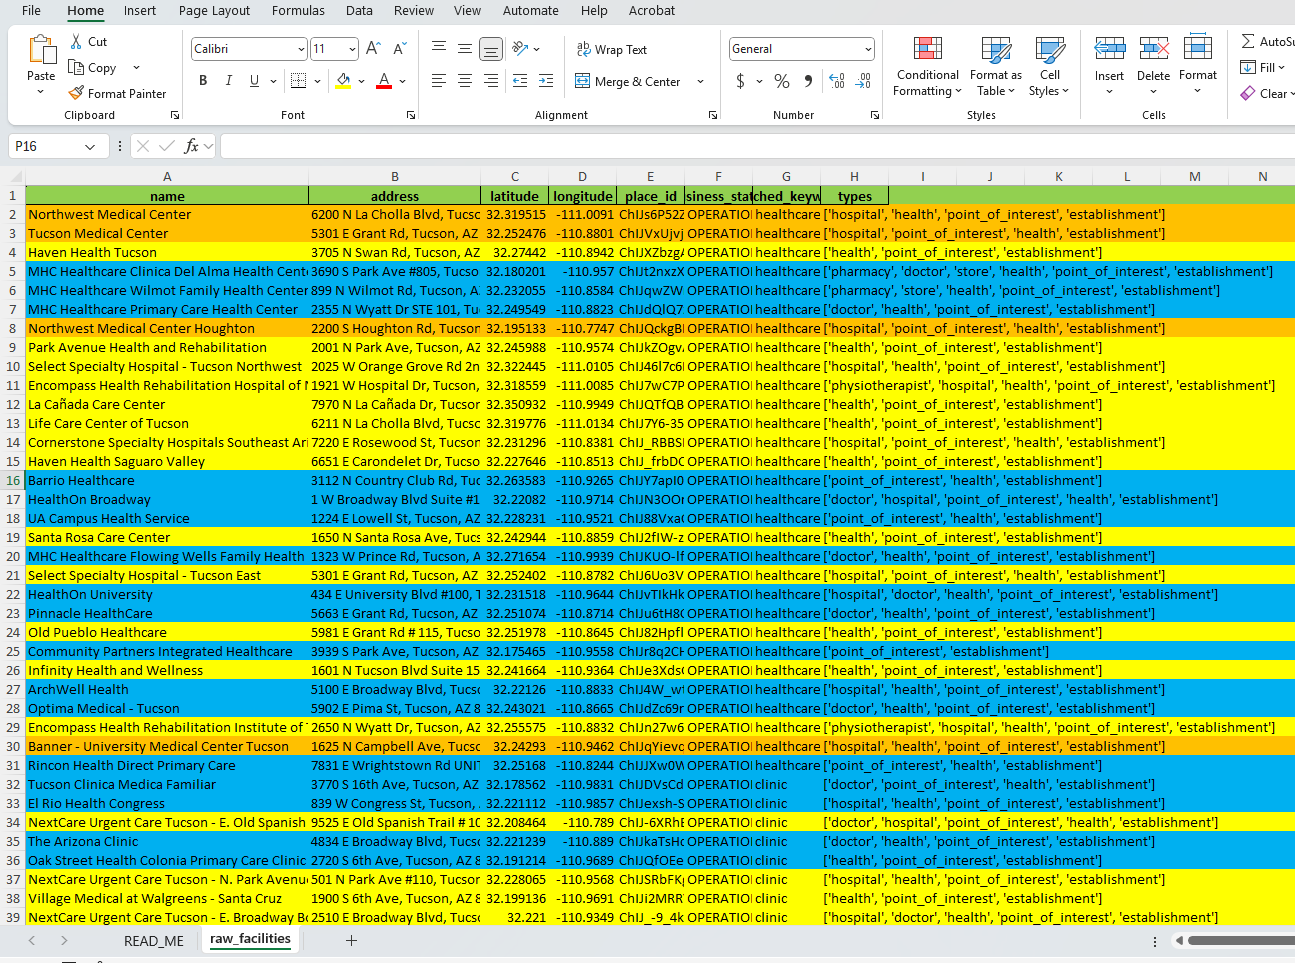Expand the Name Box dropdown arrow
The width and height of the screenshot is (1295, 963).
click(90, 147)
